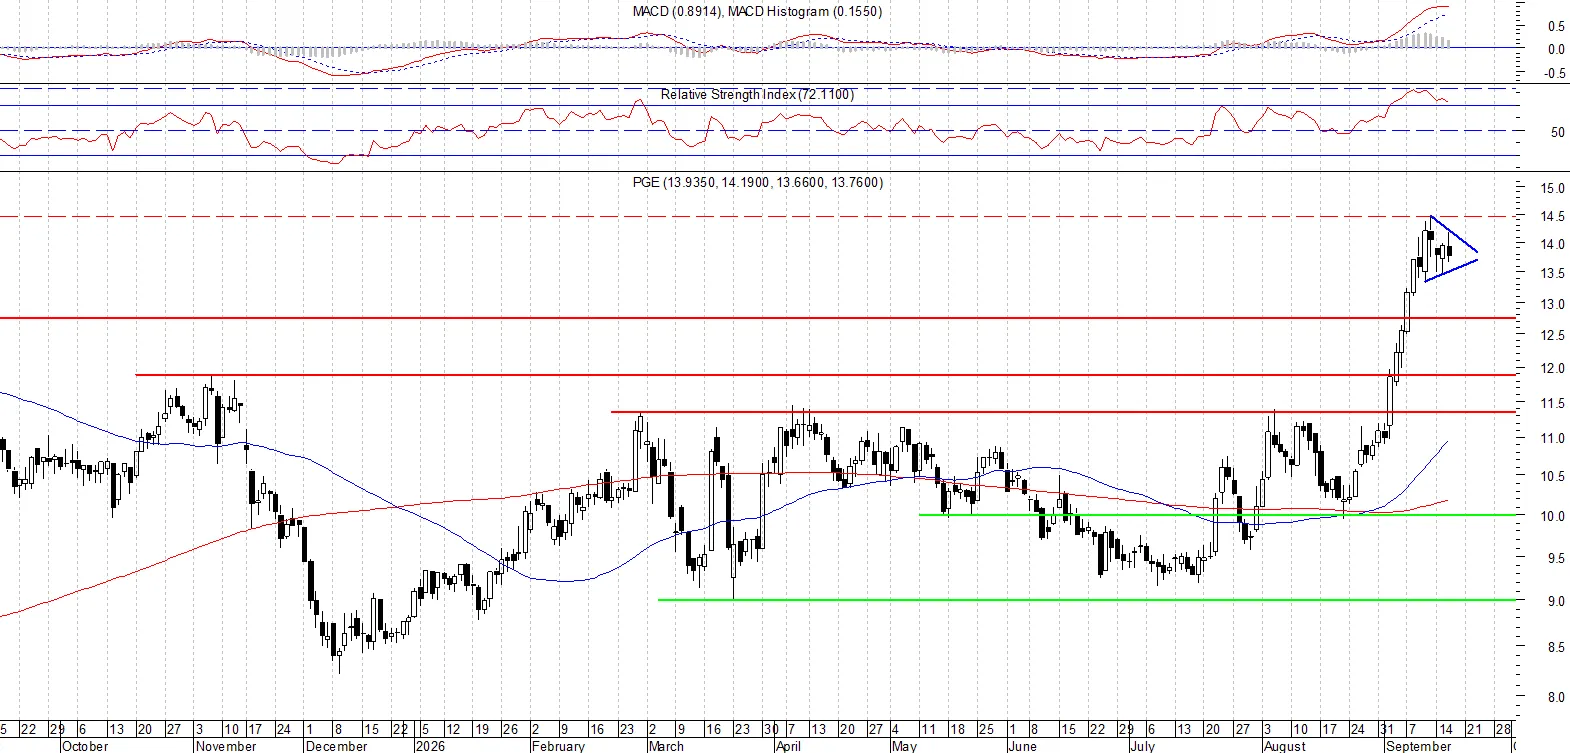Click the 10.0 price axis label
Viewport: 1570px width, 753px height.
coord(1552,516)
